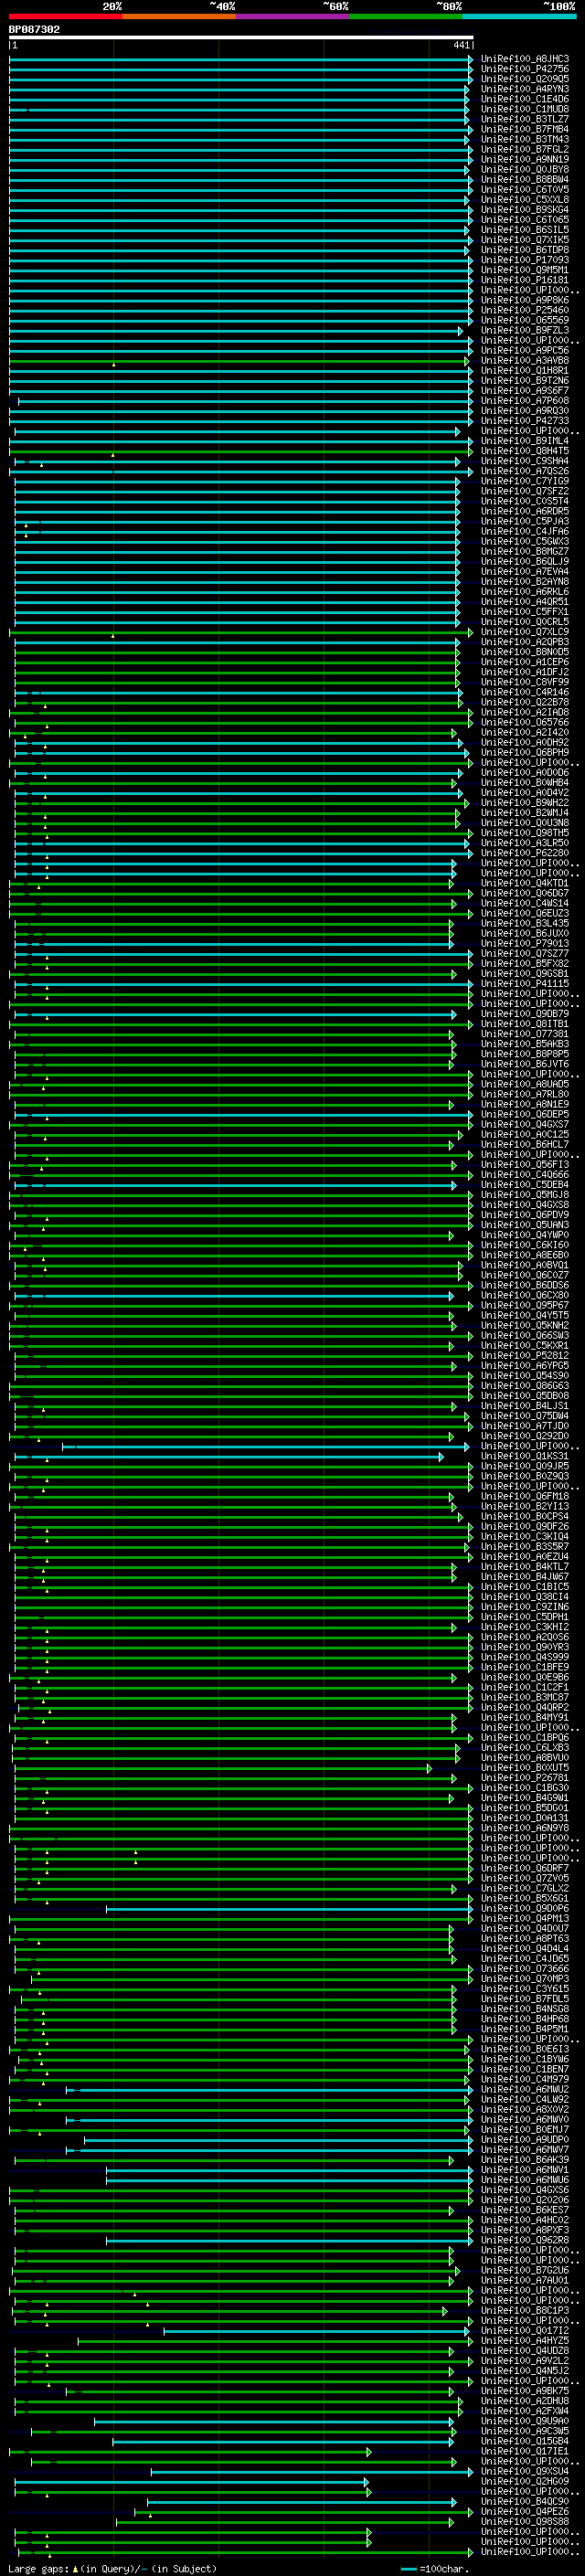Click the orange ~40% identity legend segment
The width and height of the screenshot is (585, 2576).
click(x=179, y=17)
